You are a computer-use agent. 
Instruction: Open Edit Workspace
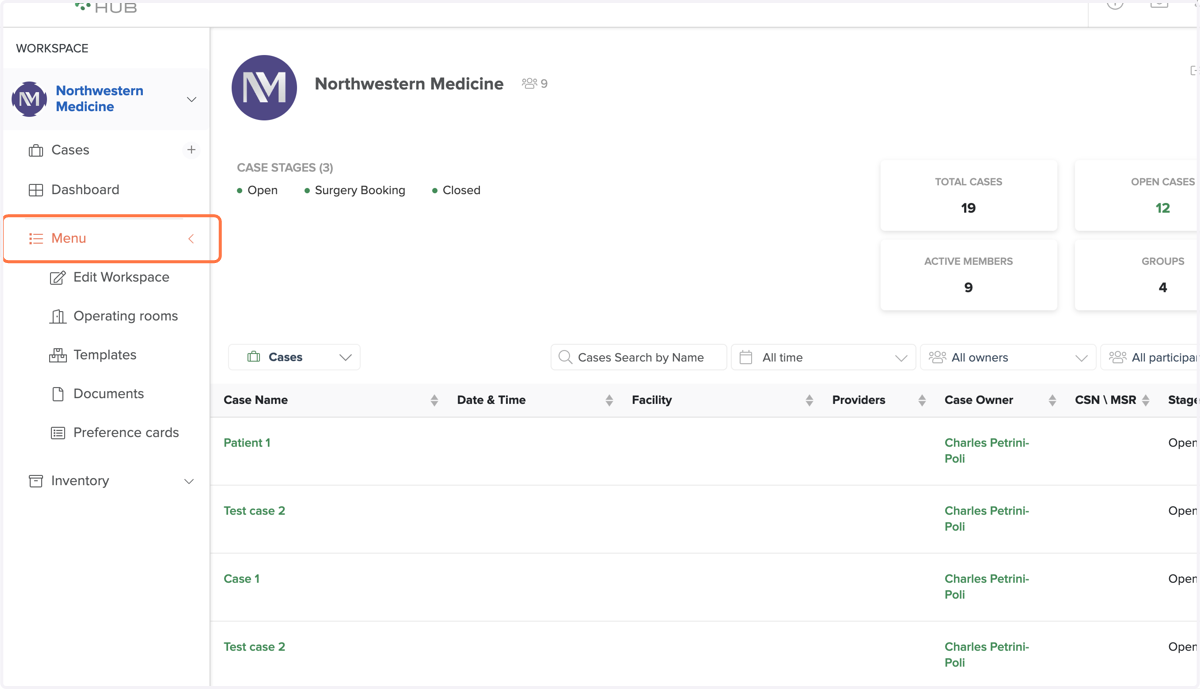[x=121, y=277]
